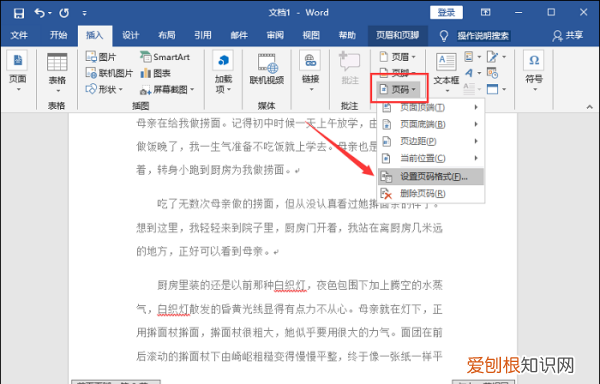Switch to the 邮件 tab
Viewport: 600px width, 384px height.
tap(239, 35)
